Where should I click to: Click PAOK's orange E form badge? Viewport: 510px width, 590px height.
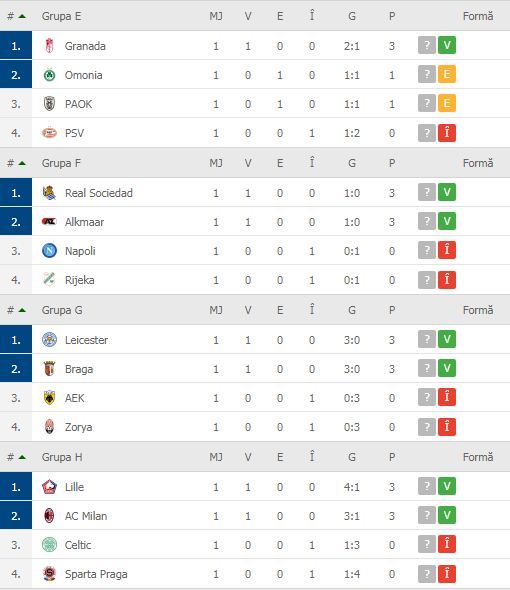(x=447, y=103)
